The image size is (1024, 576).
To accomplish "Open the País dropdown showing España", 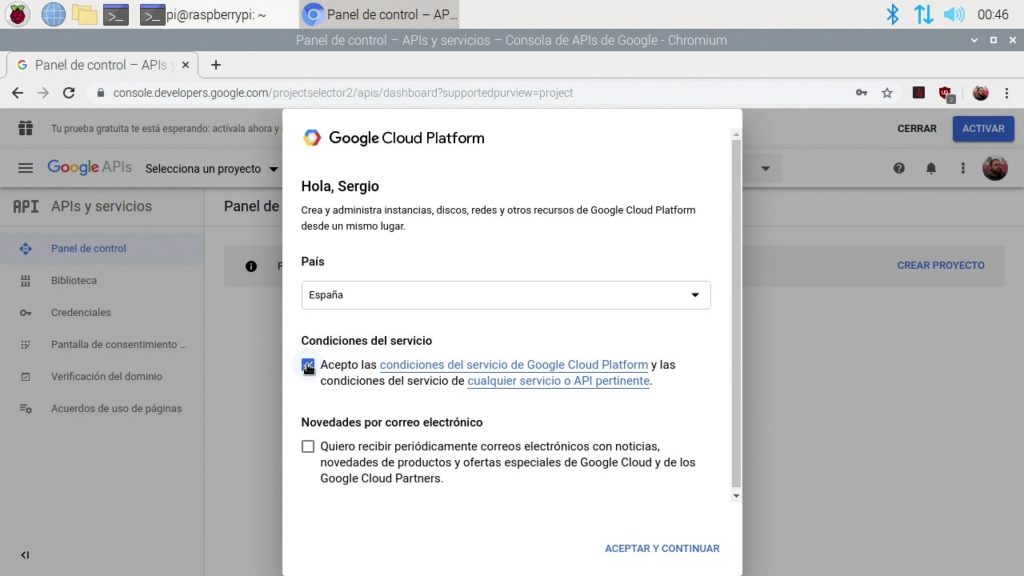I will pos(505,295).
